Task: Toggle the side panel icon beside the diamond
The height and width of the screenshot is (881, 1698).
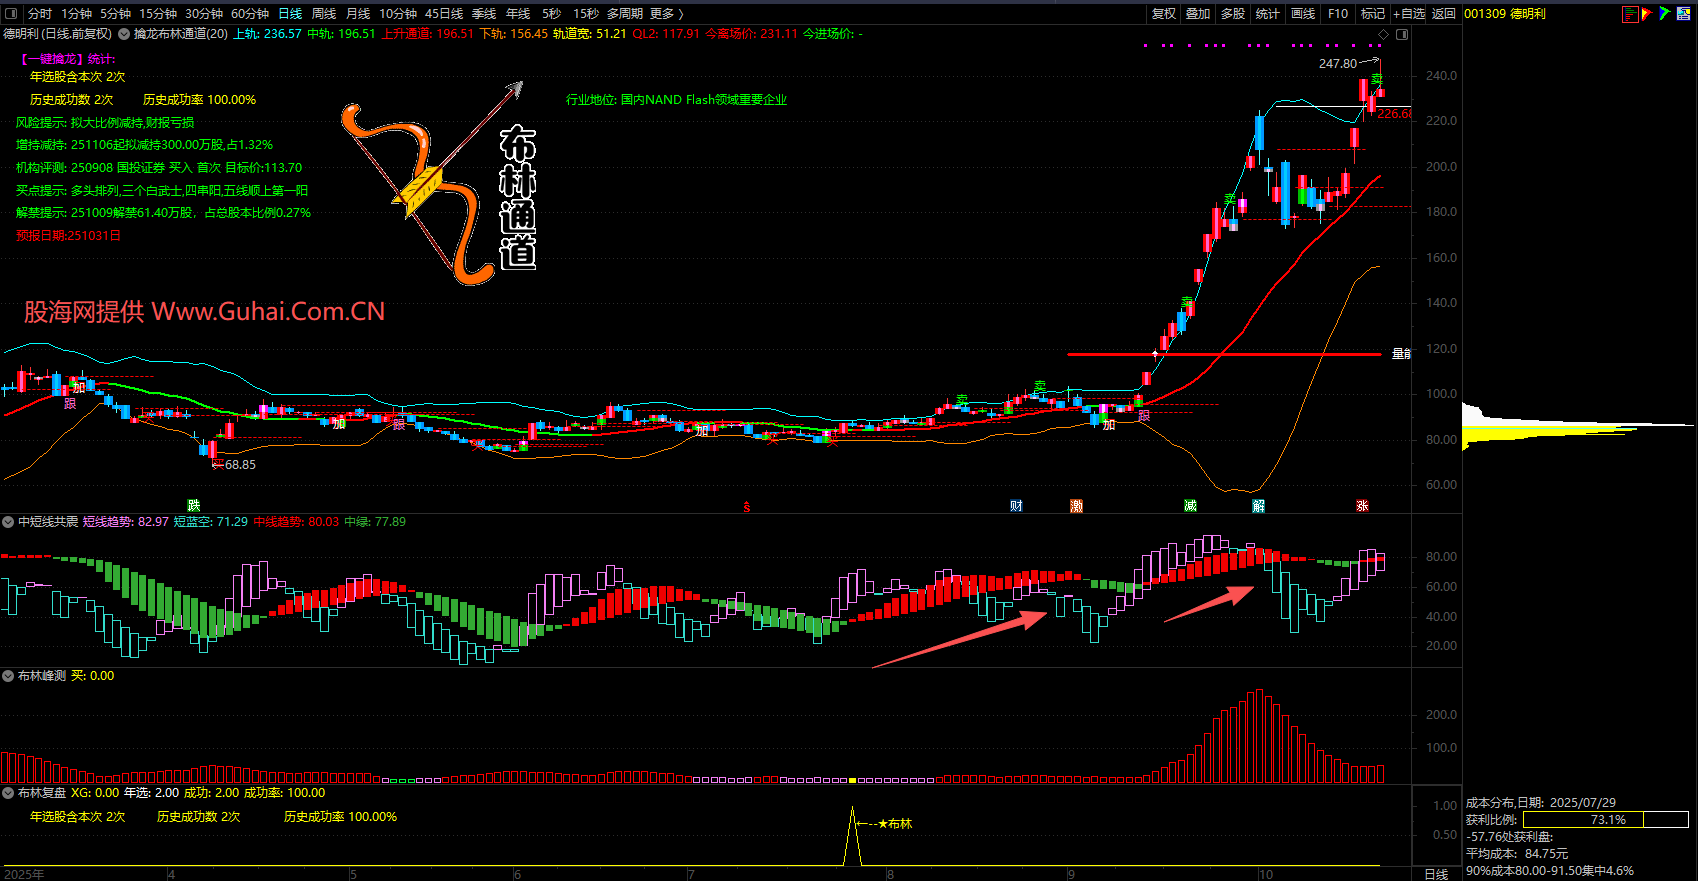Action: coord(1402,34)
